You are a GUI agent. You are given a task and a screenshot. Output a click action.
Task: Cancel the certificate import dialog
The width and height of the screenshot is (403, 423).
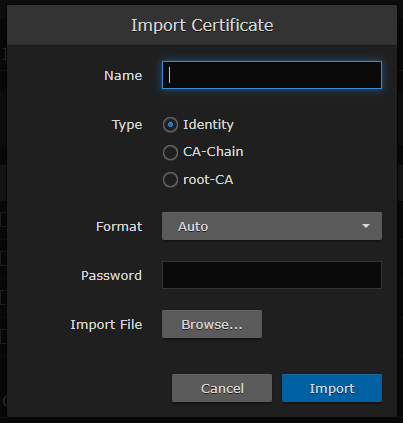(x=222, y=388)
